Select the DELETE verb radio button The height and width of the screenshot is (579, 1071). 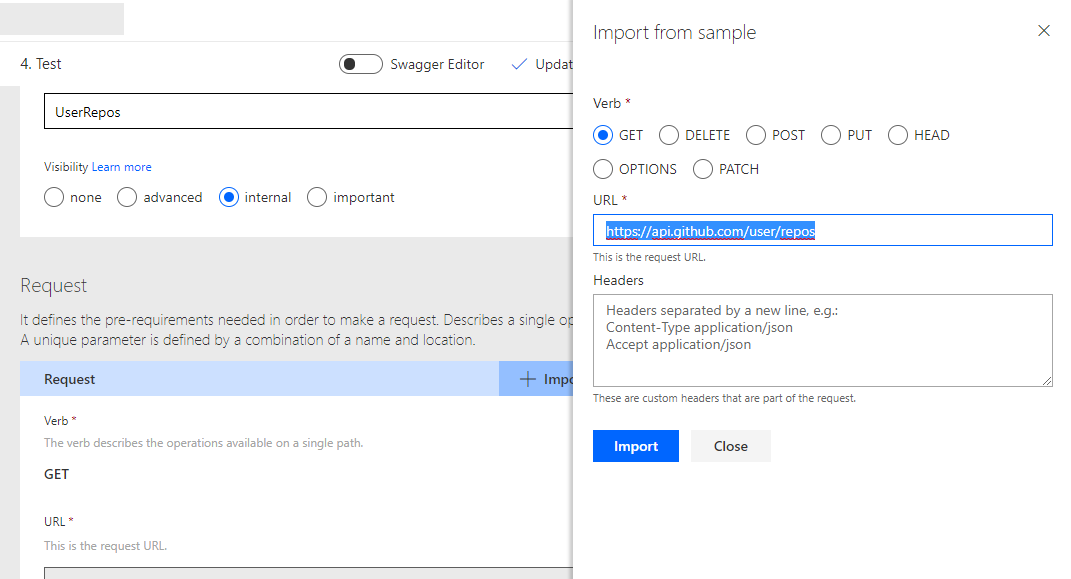669,135
